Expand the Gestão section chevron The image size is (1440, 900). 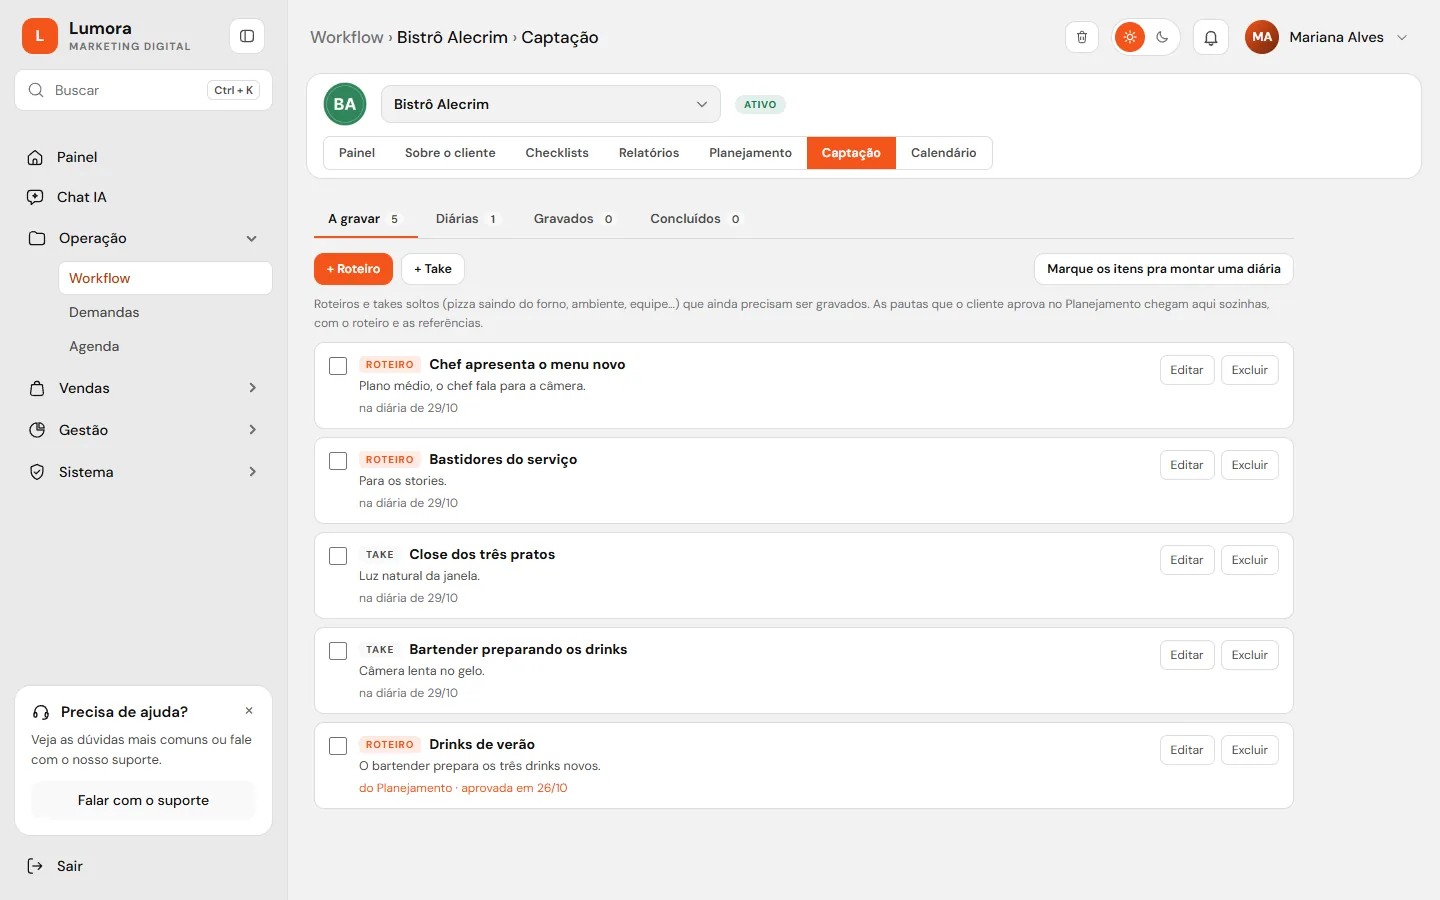click(252, 430)
